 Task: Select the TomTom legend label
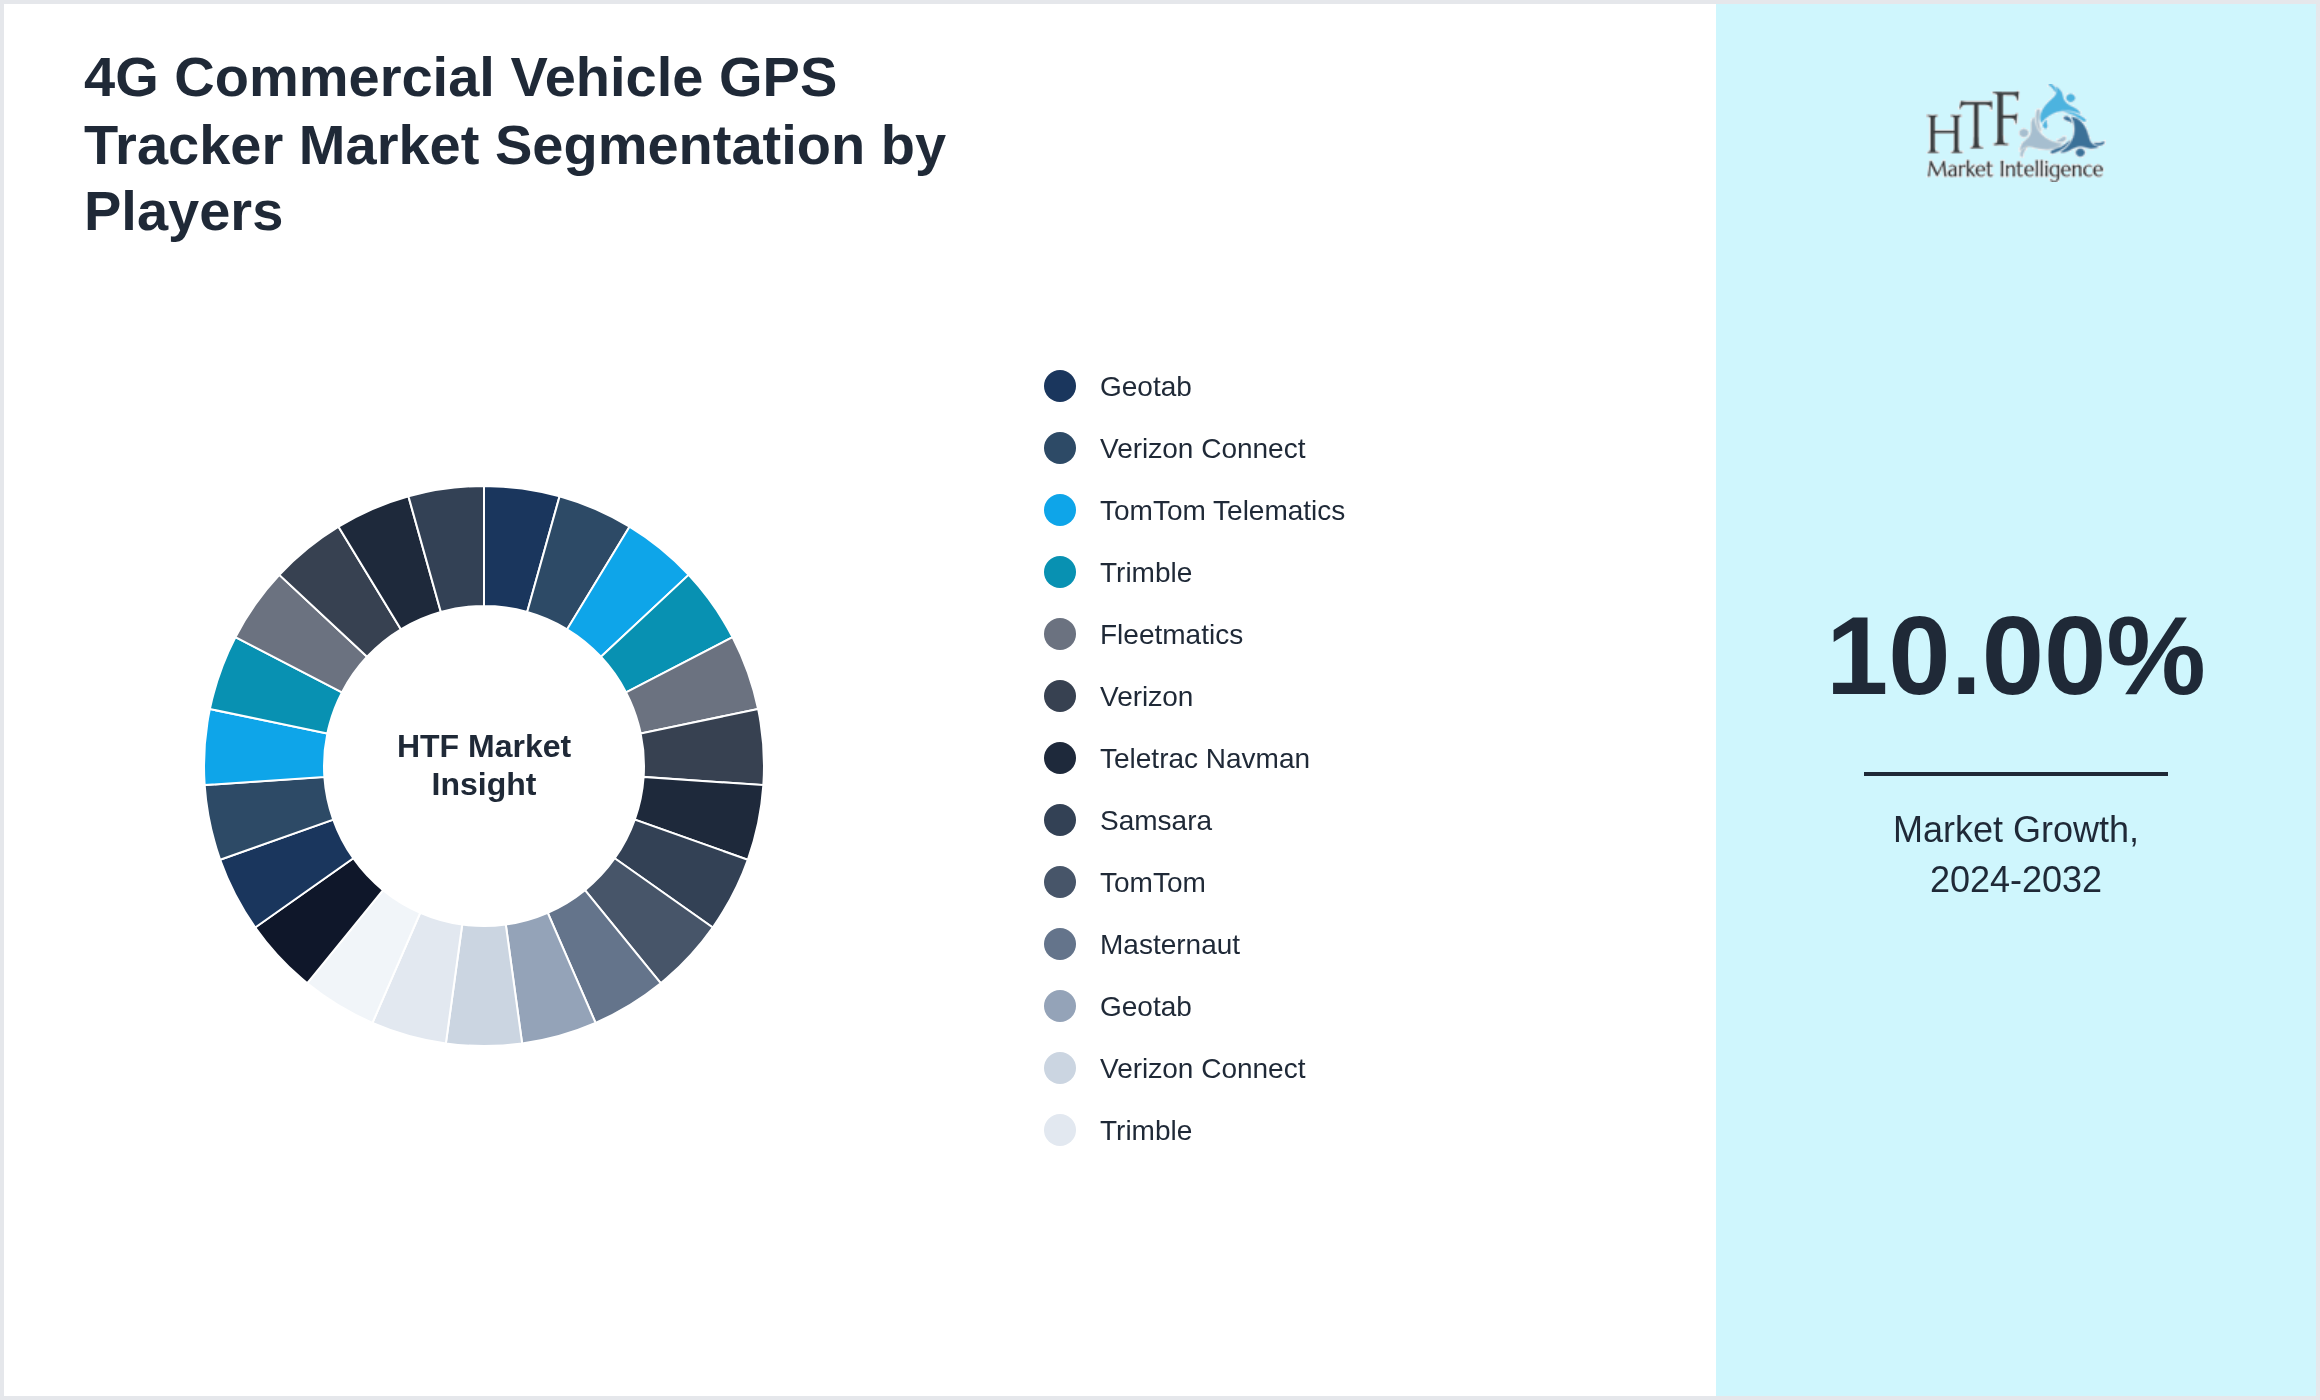coord(1152,882)
